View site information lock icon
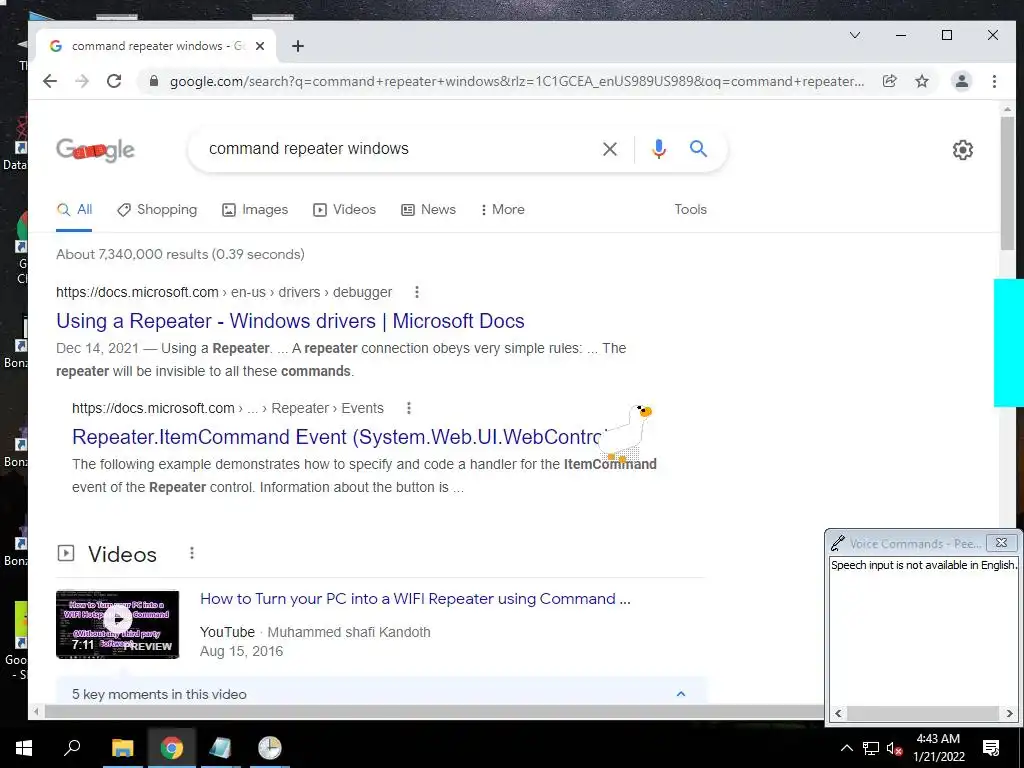Viewport: 1024px width, 768px height. (x=154, y=81)
